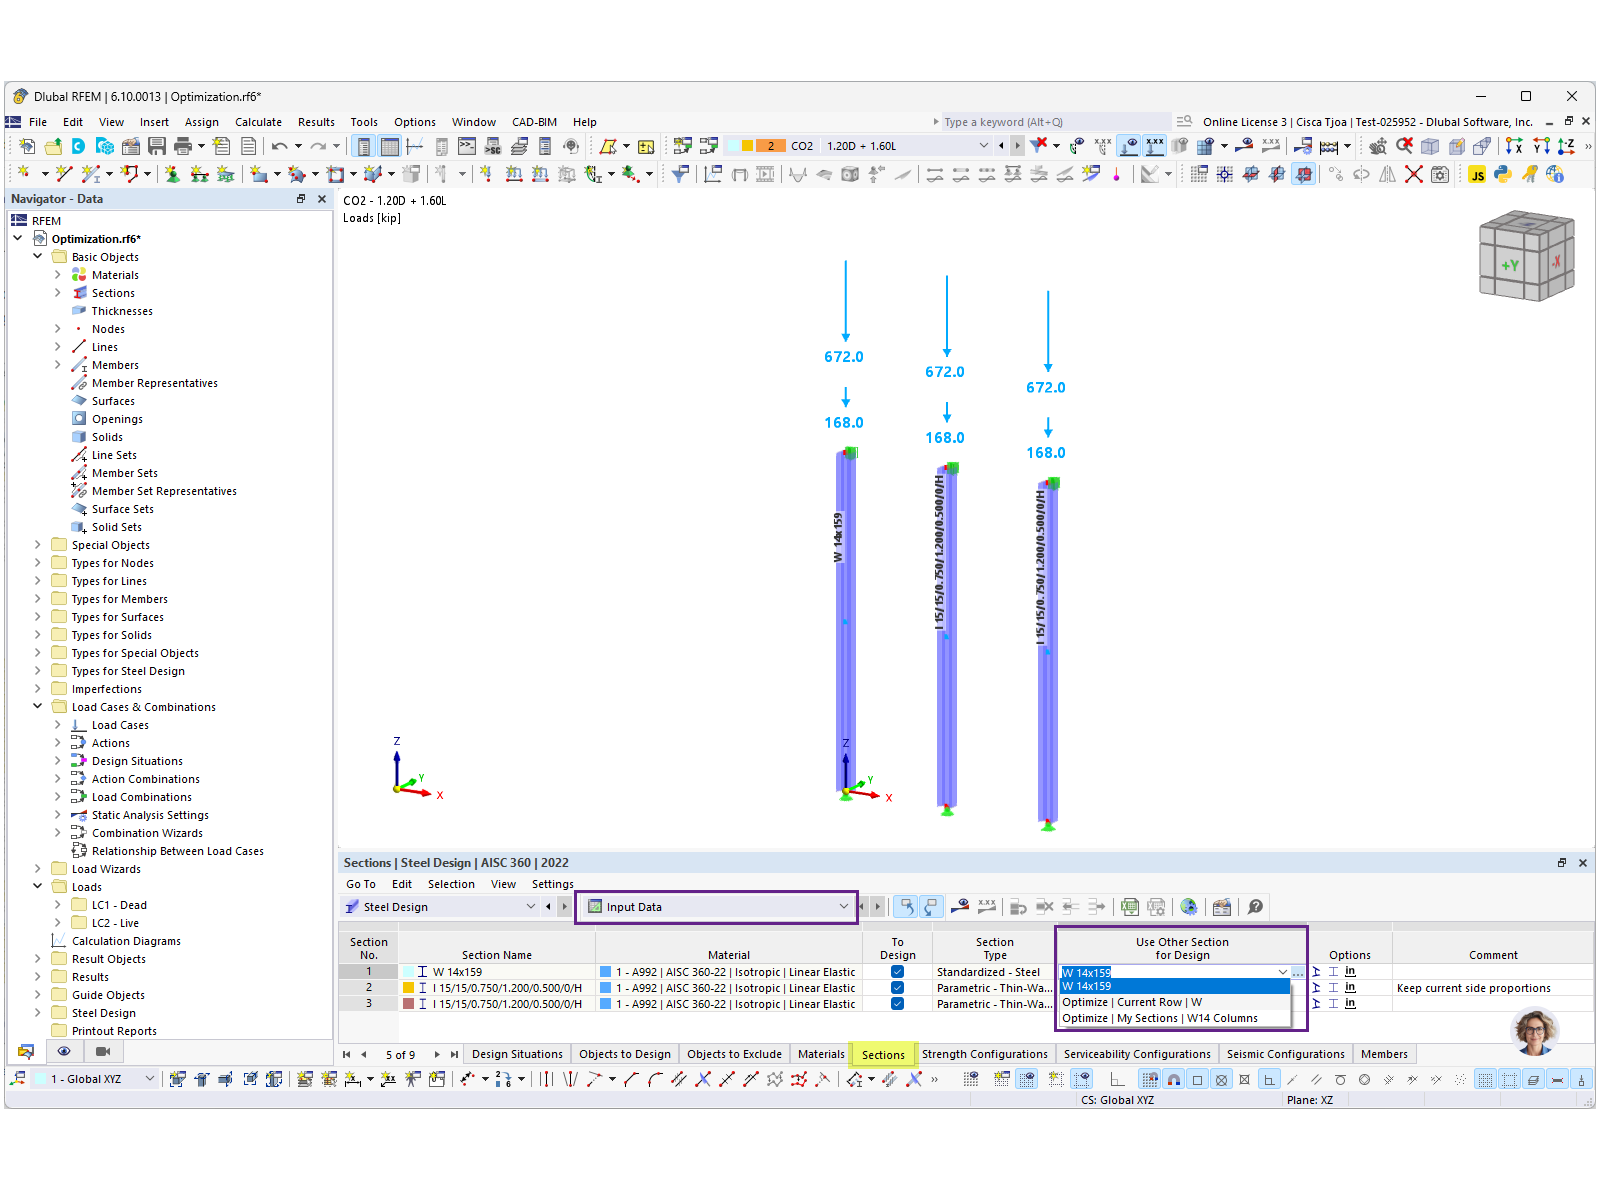Viewport: 1600px width, 1200px height.
Task: Open the load combination CO2 dropdown
Action: tap(983, 146)
